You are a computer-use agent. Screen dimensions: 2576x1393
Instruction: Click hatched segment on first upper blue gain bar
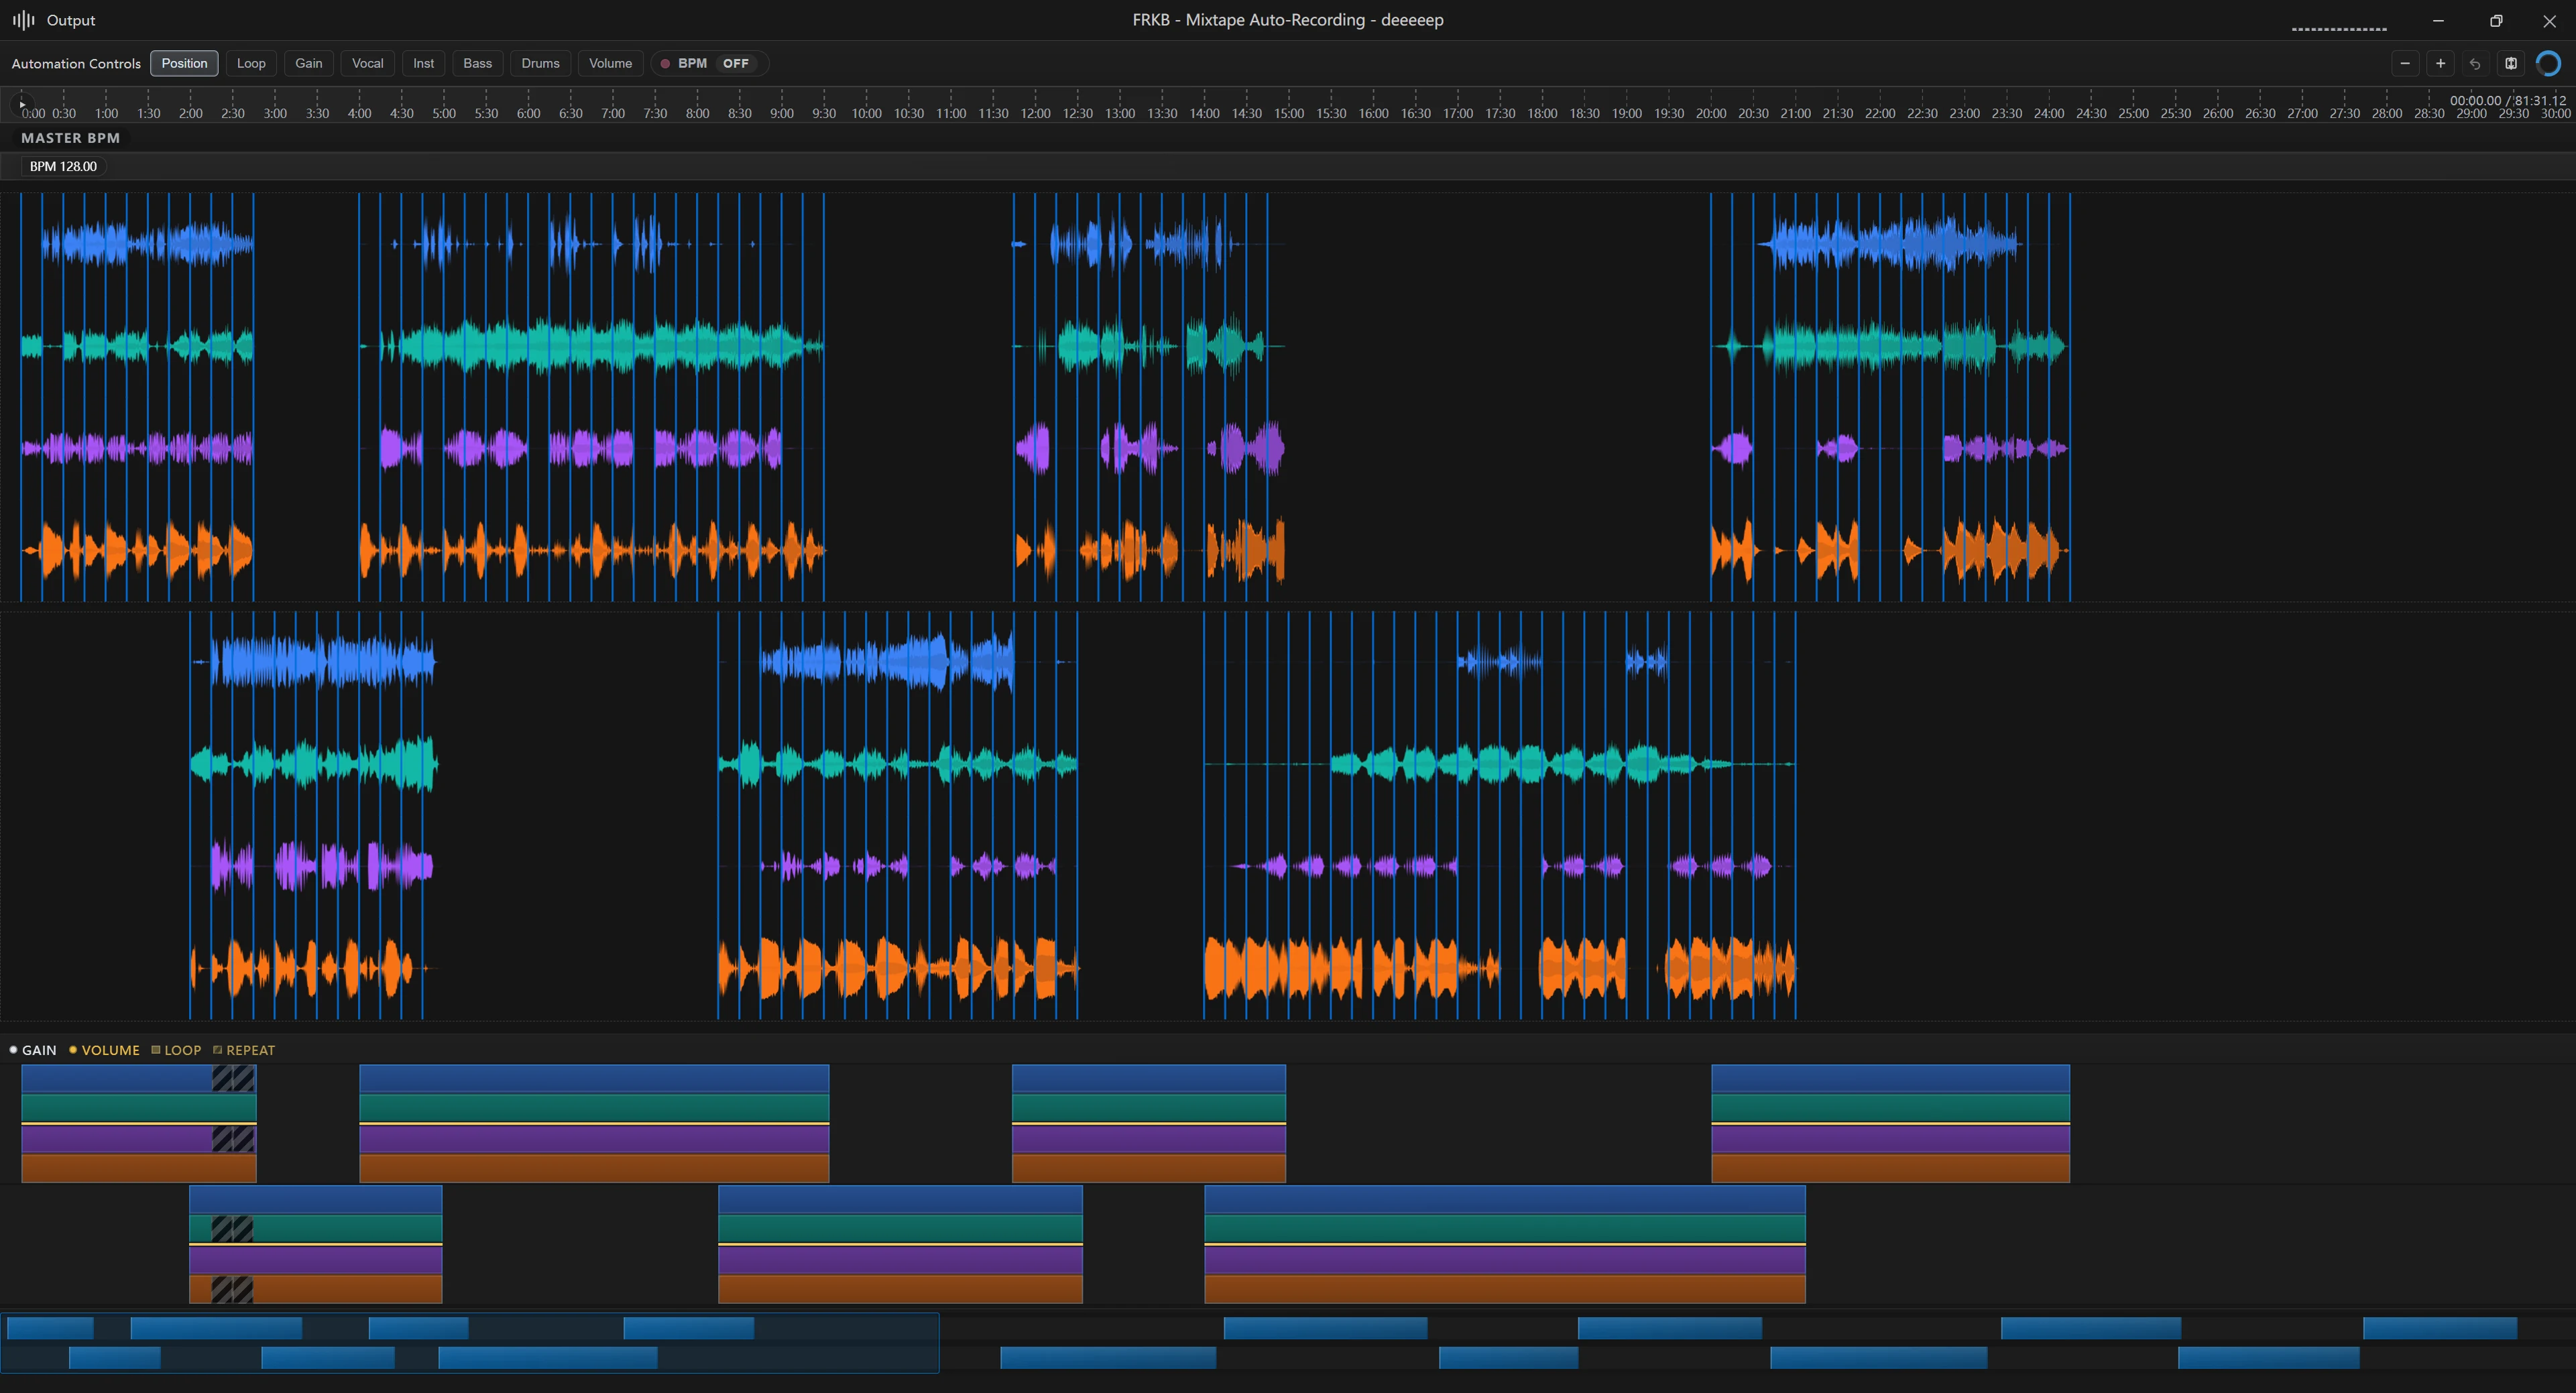[x=234, y=1078]
